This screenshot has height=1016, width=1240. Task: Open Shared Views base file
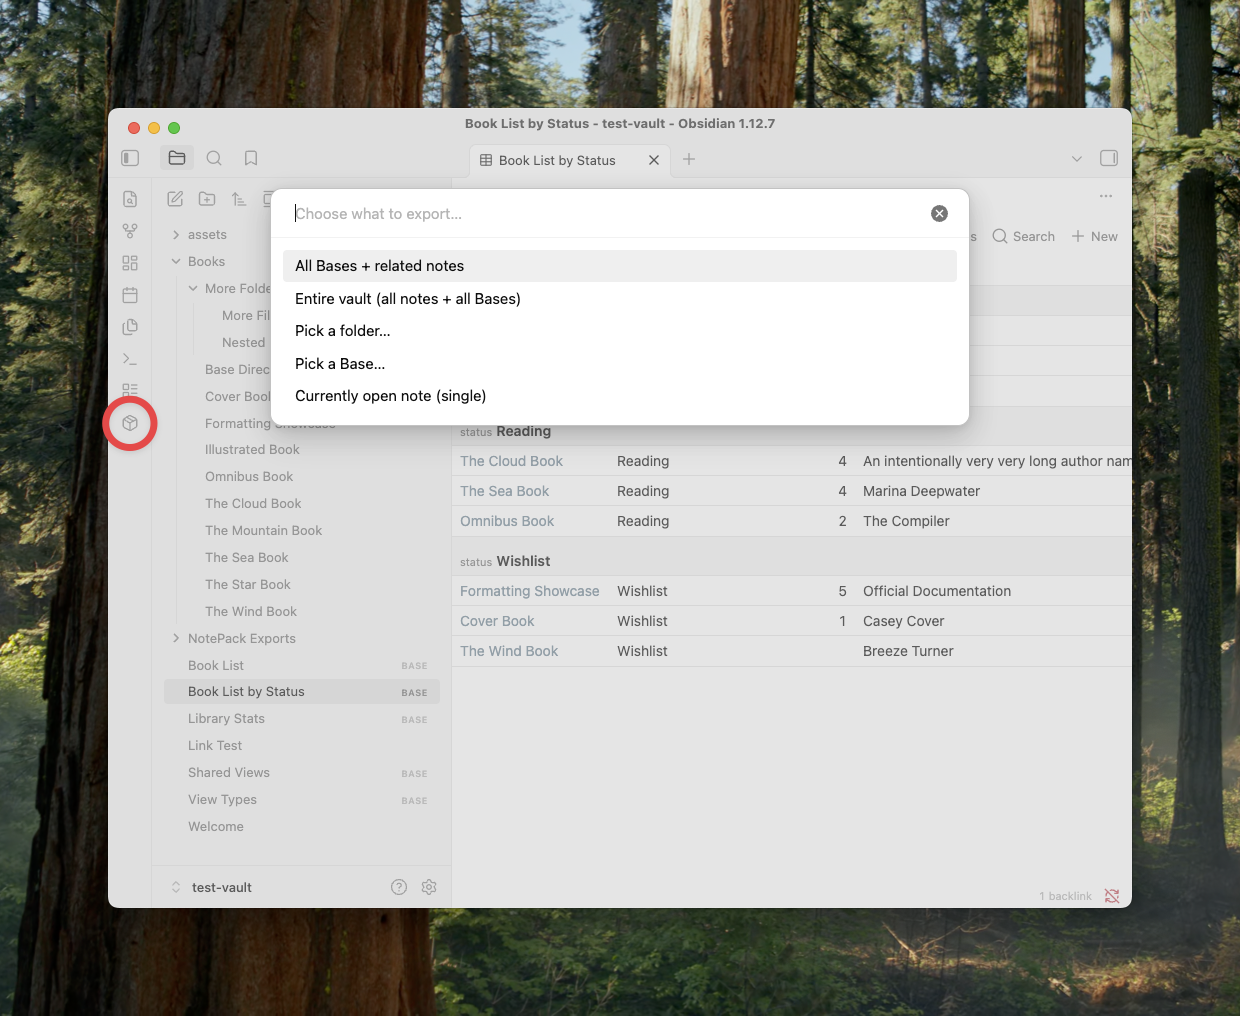tap(302, 773)
